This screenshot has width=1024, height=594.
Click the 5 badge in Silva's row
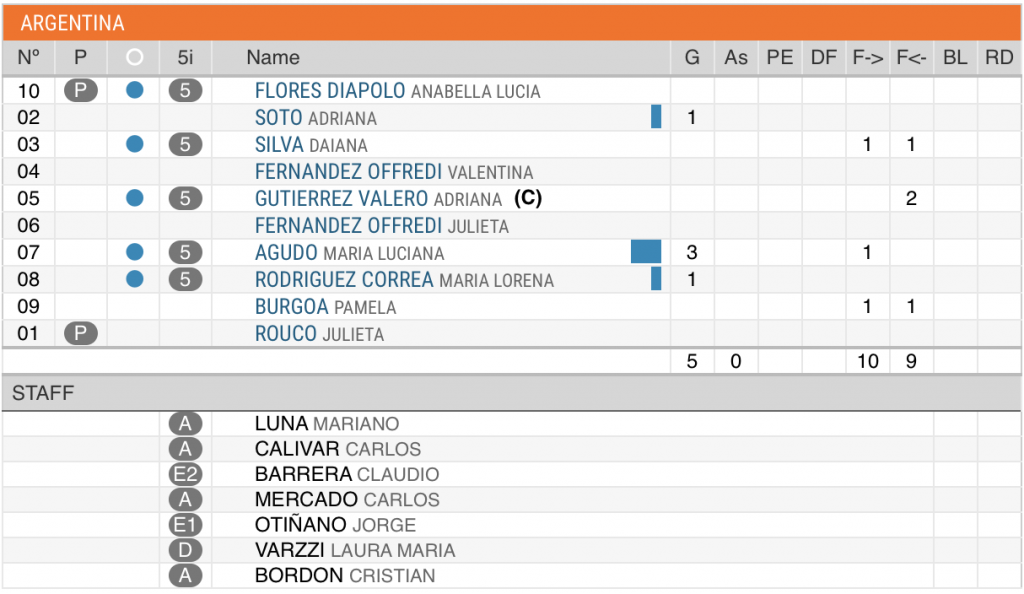(185, 144)
